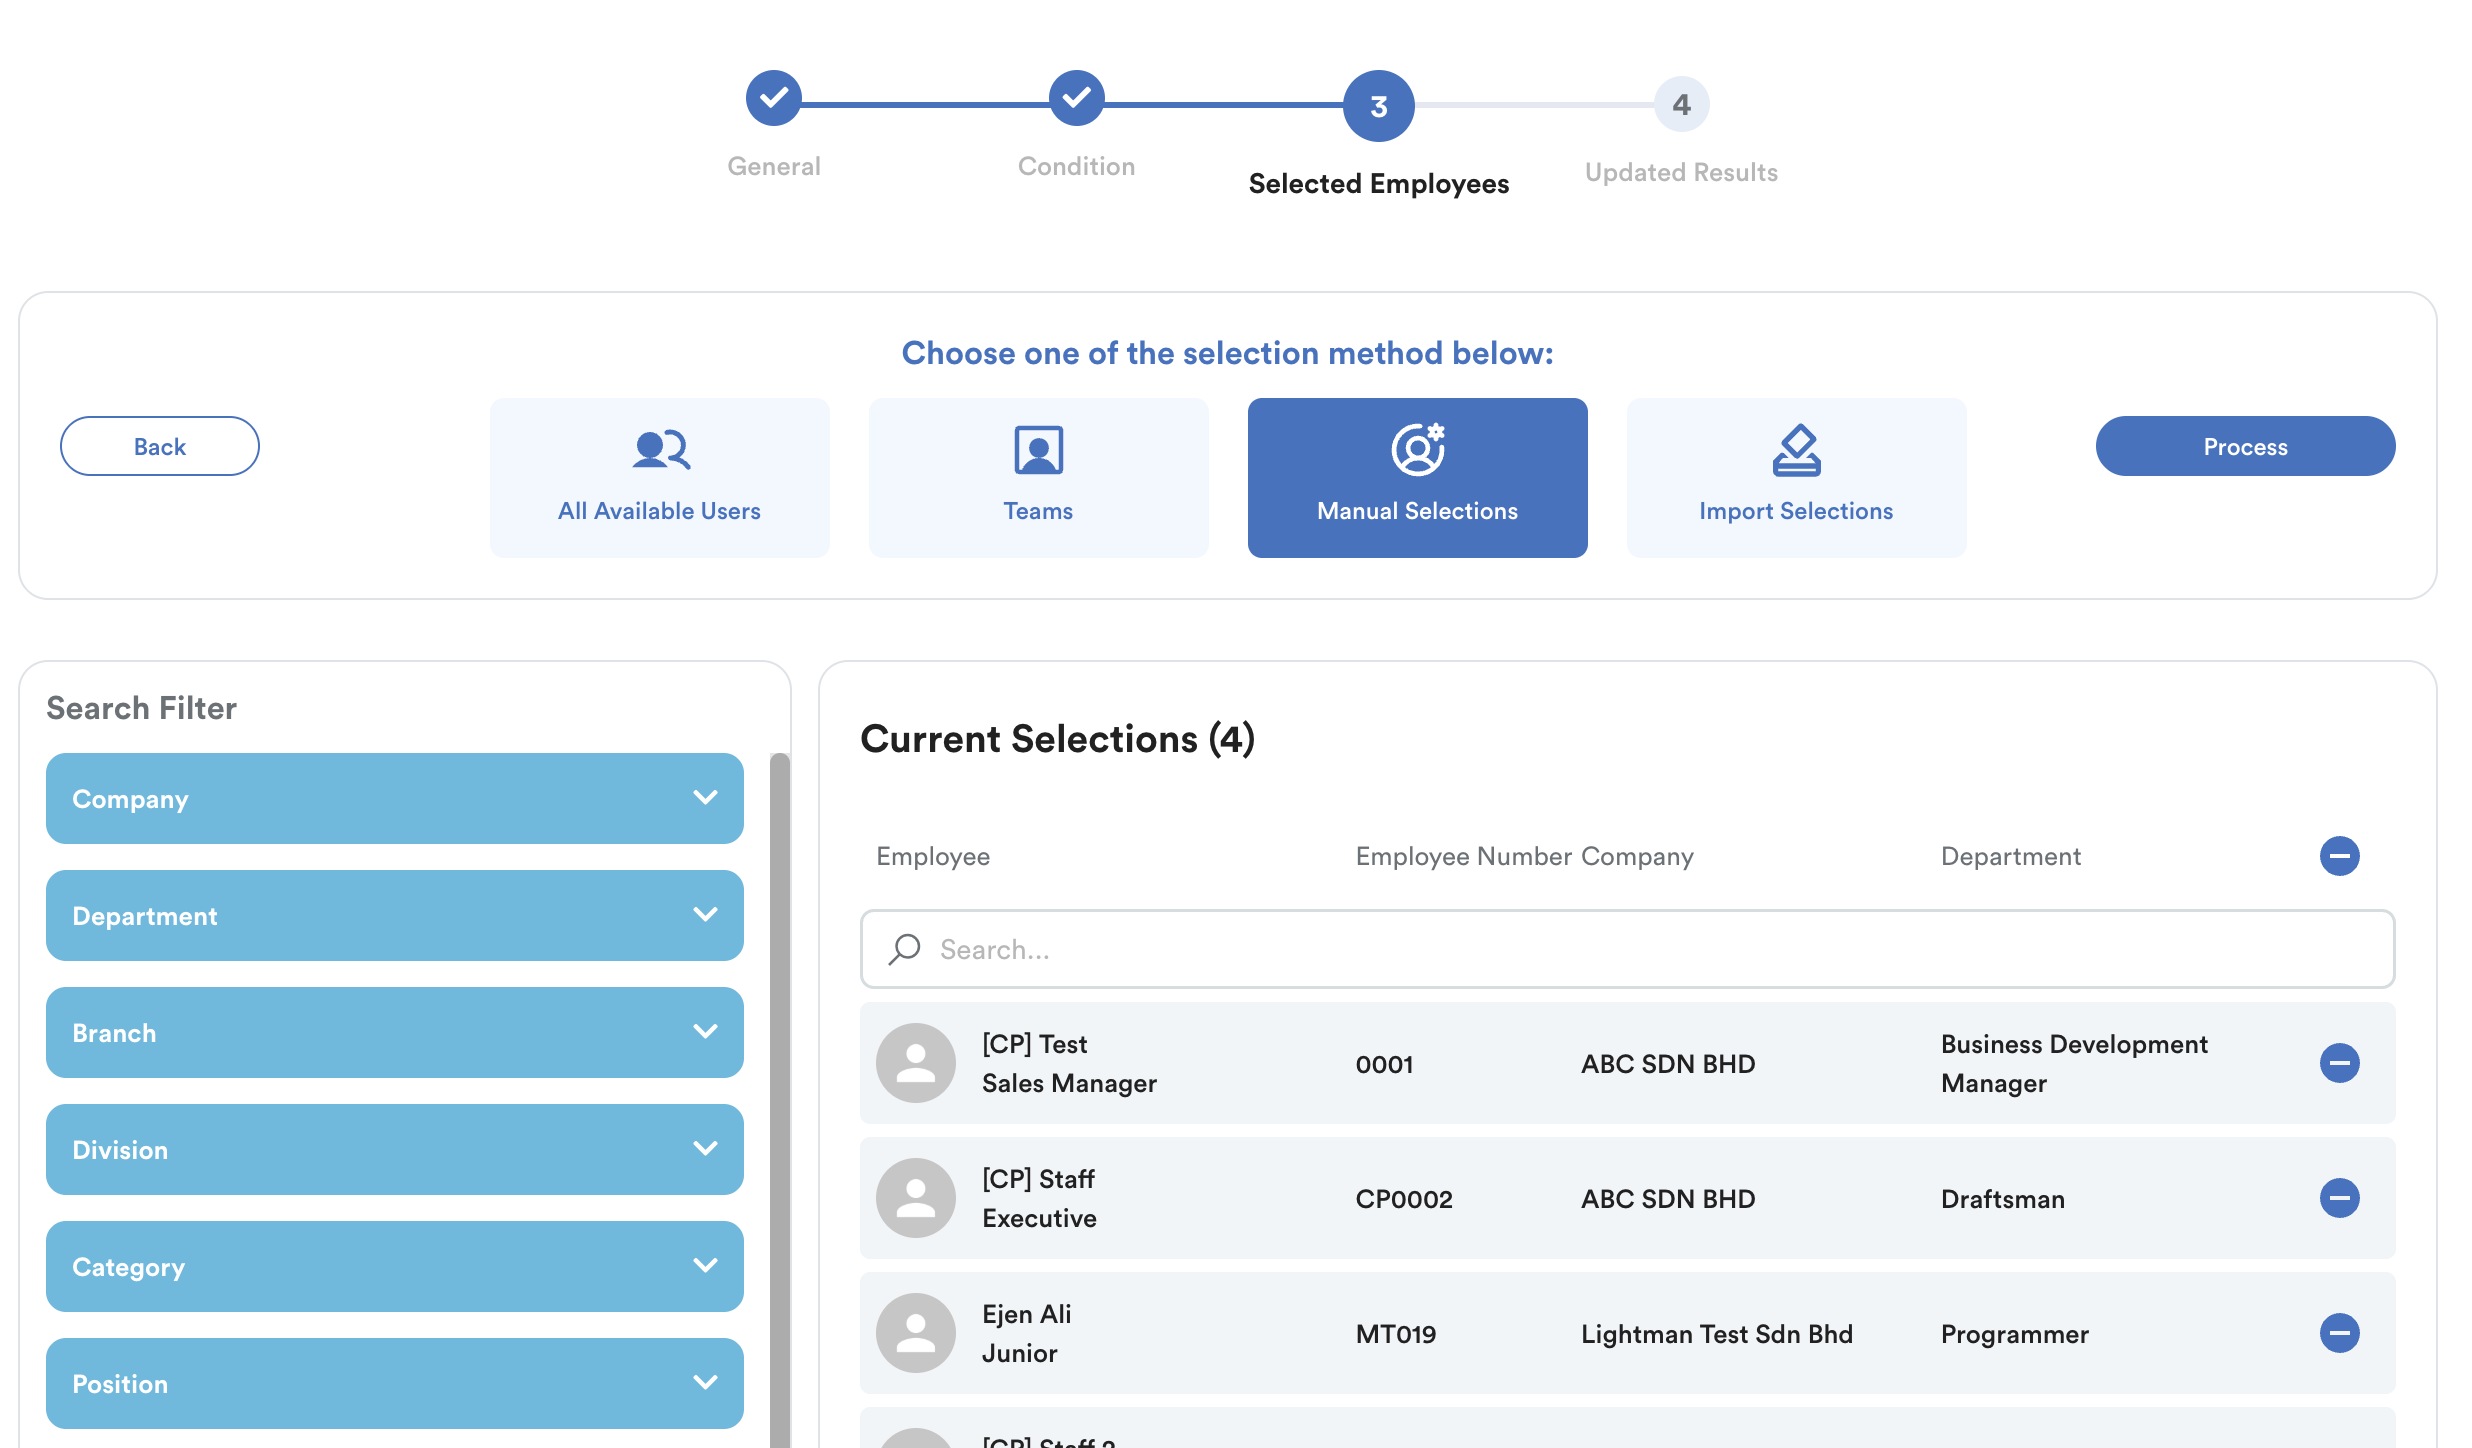Open the Branch filter chevron
This screenshot has height=1448, width=2472.
[705, 1032]
